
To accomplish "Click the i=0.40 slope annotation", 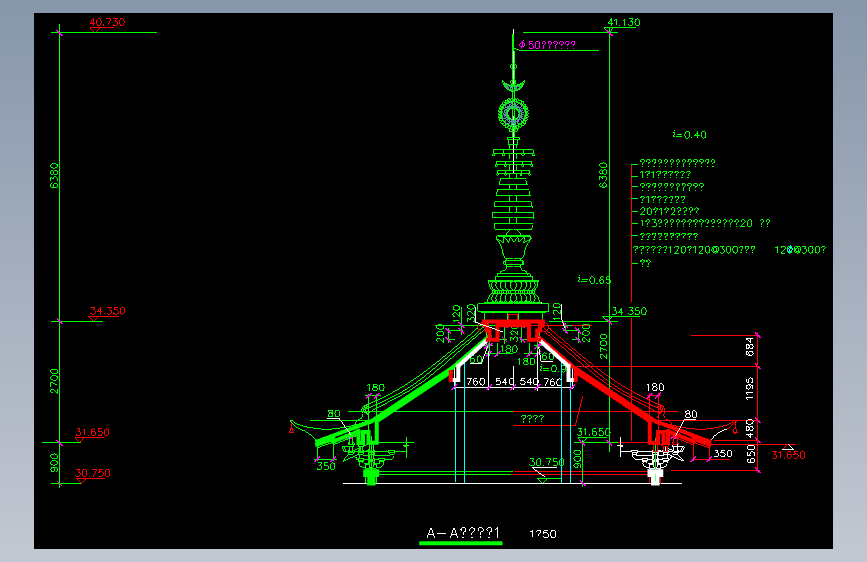I will click(690, 134).
